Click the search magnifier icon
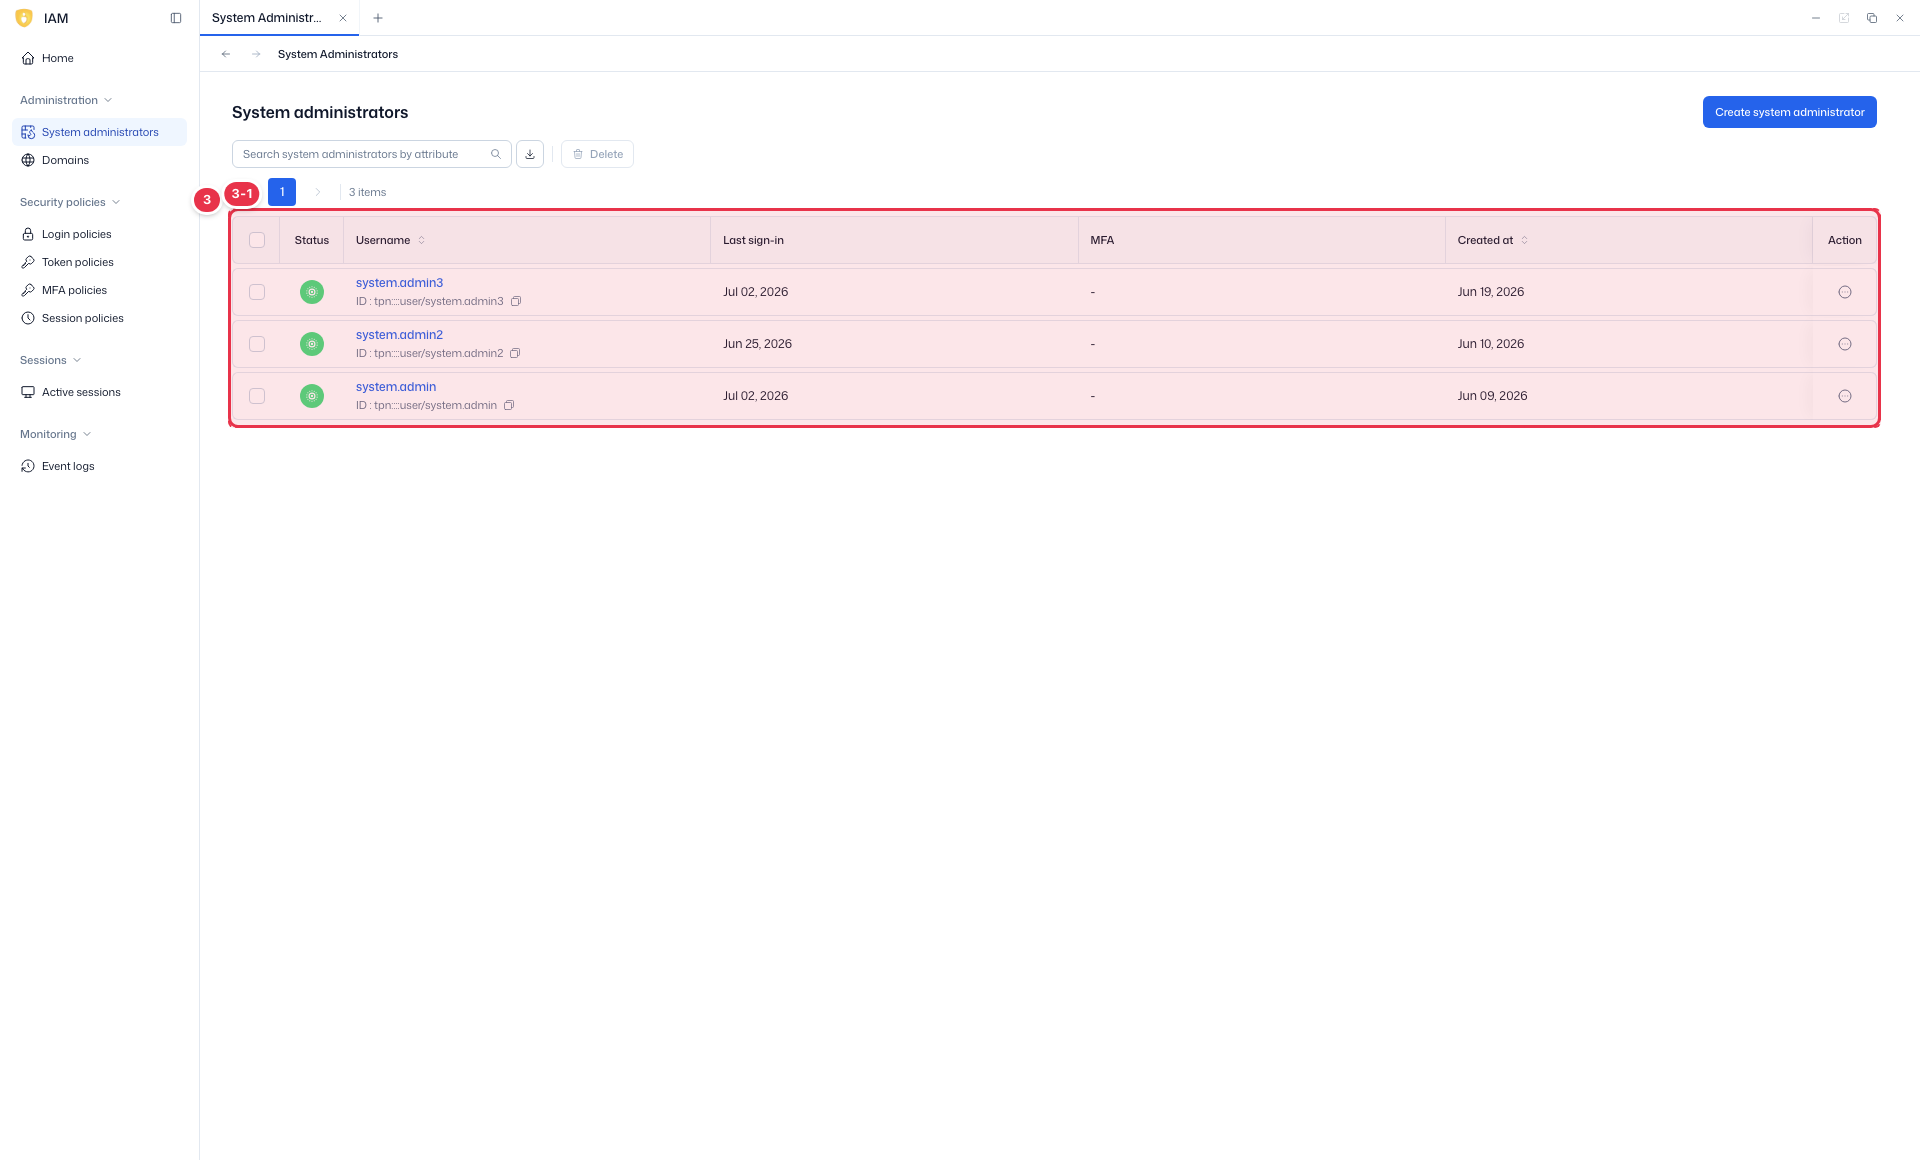Screen dimensions: 1920x1160 pos(496,154)
